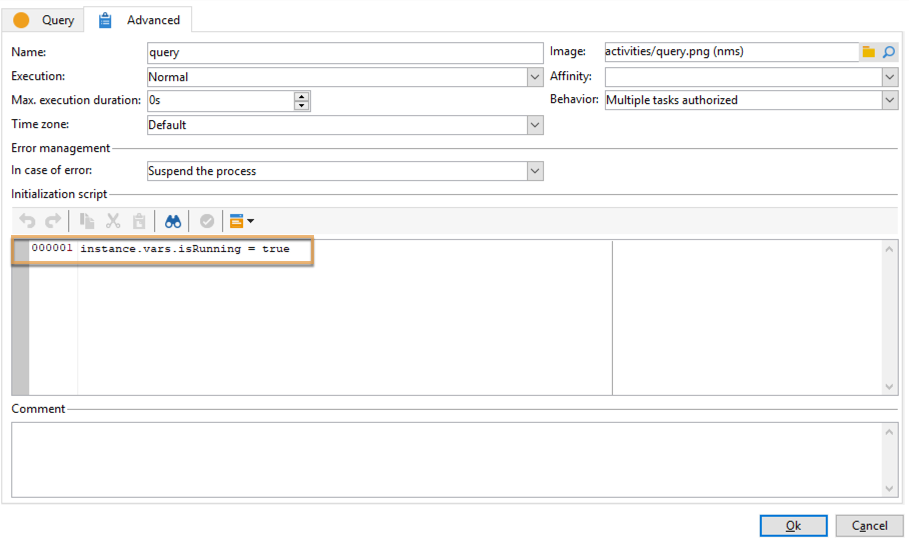Click the Name input field
Screen dimensions: 909x542
pos(345,53)
